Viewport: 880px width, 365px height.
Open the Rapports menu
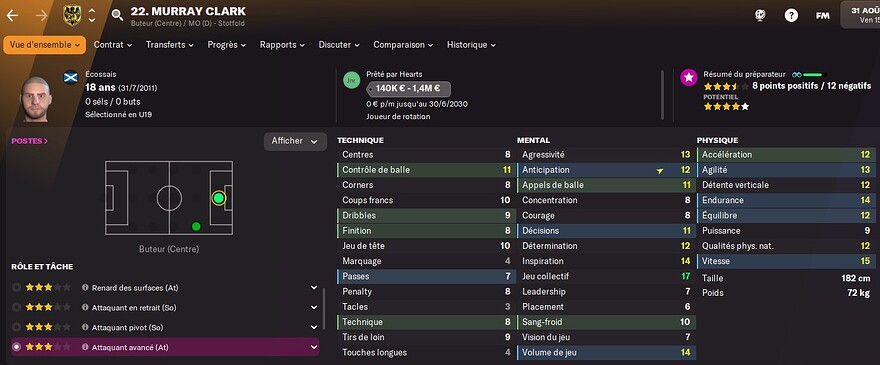click(282, 45)
